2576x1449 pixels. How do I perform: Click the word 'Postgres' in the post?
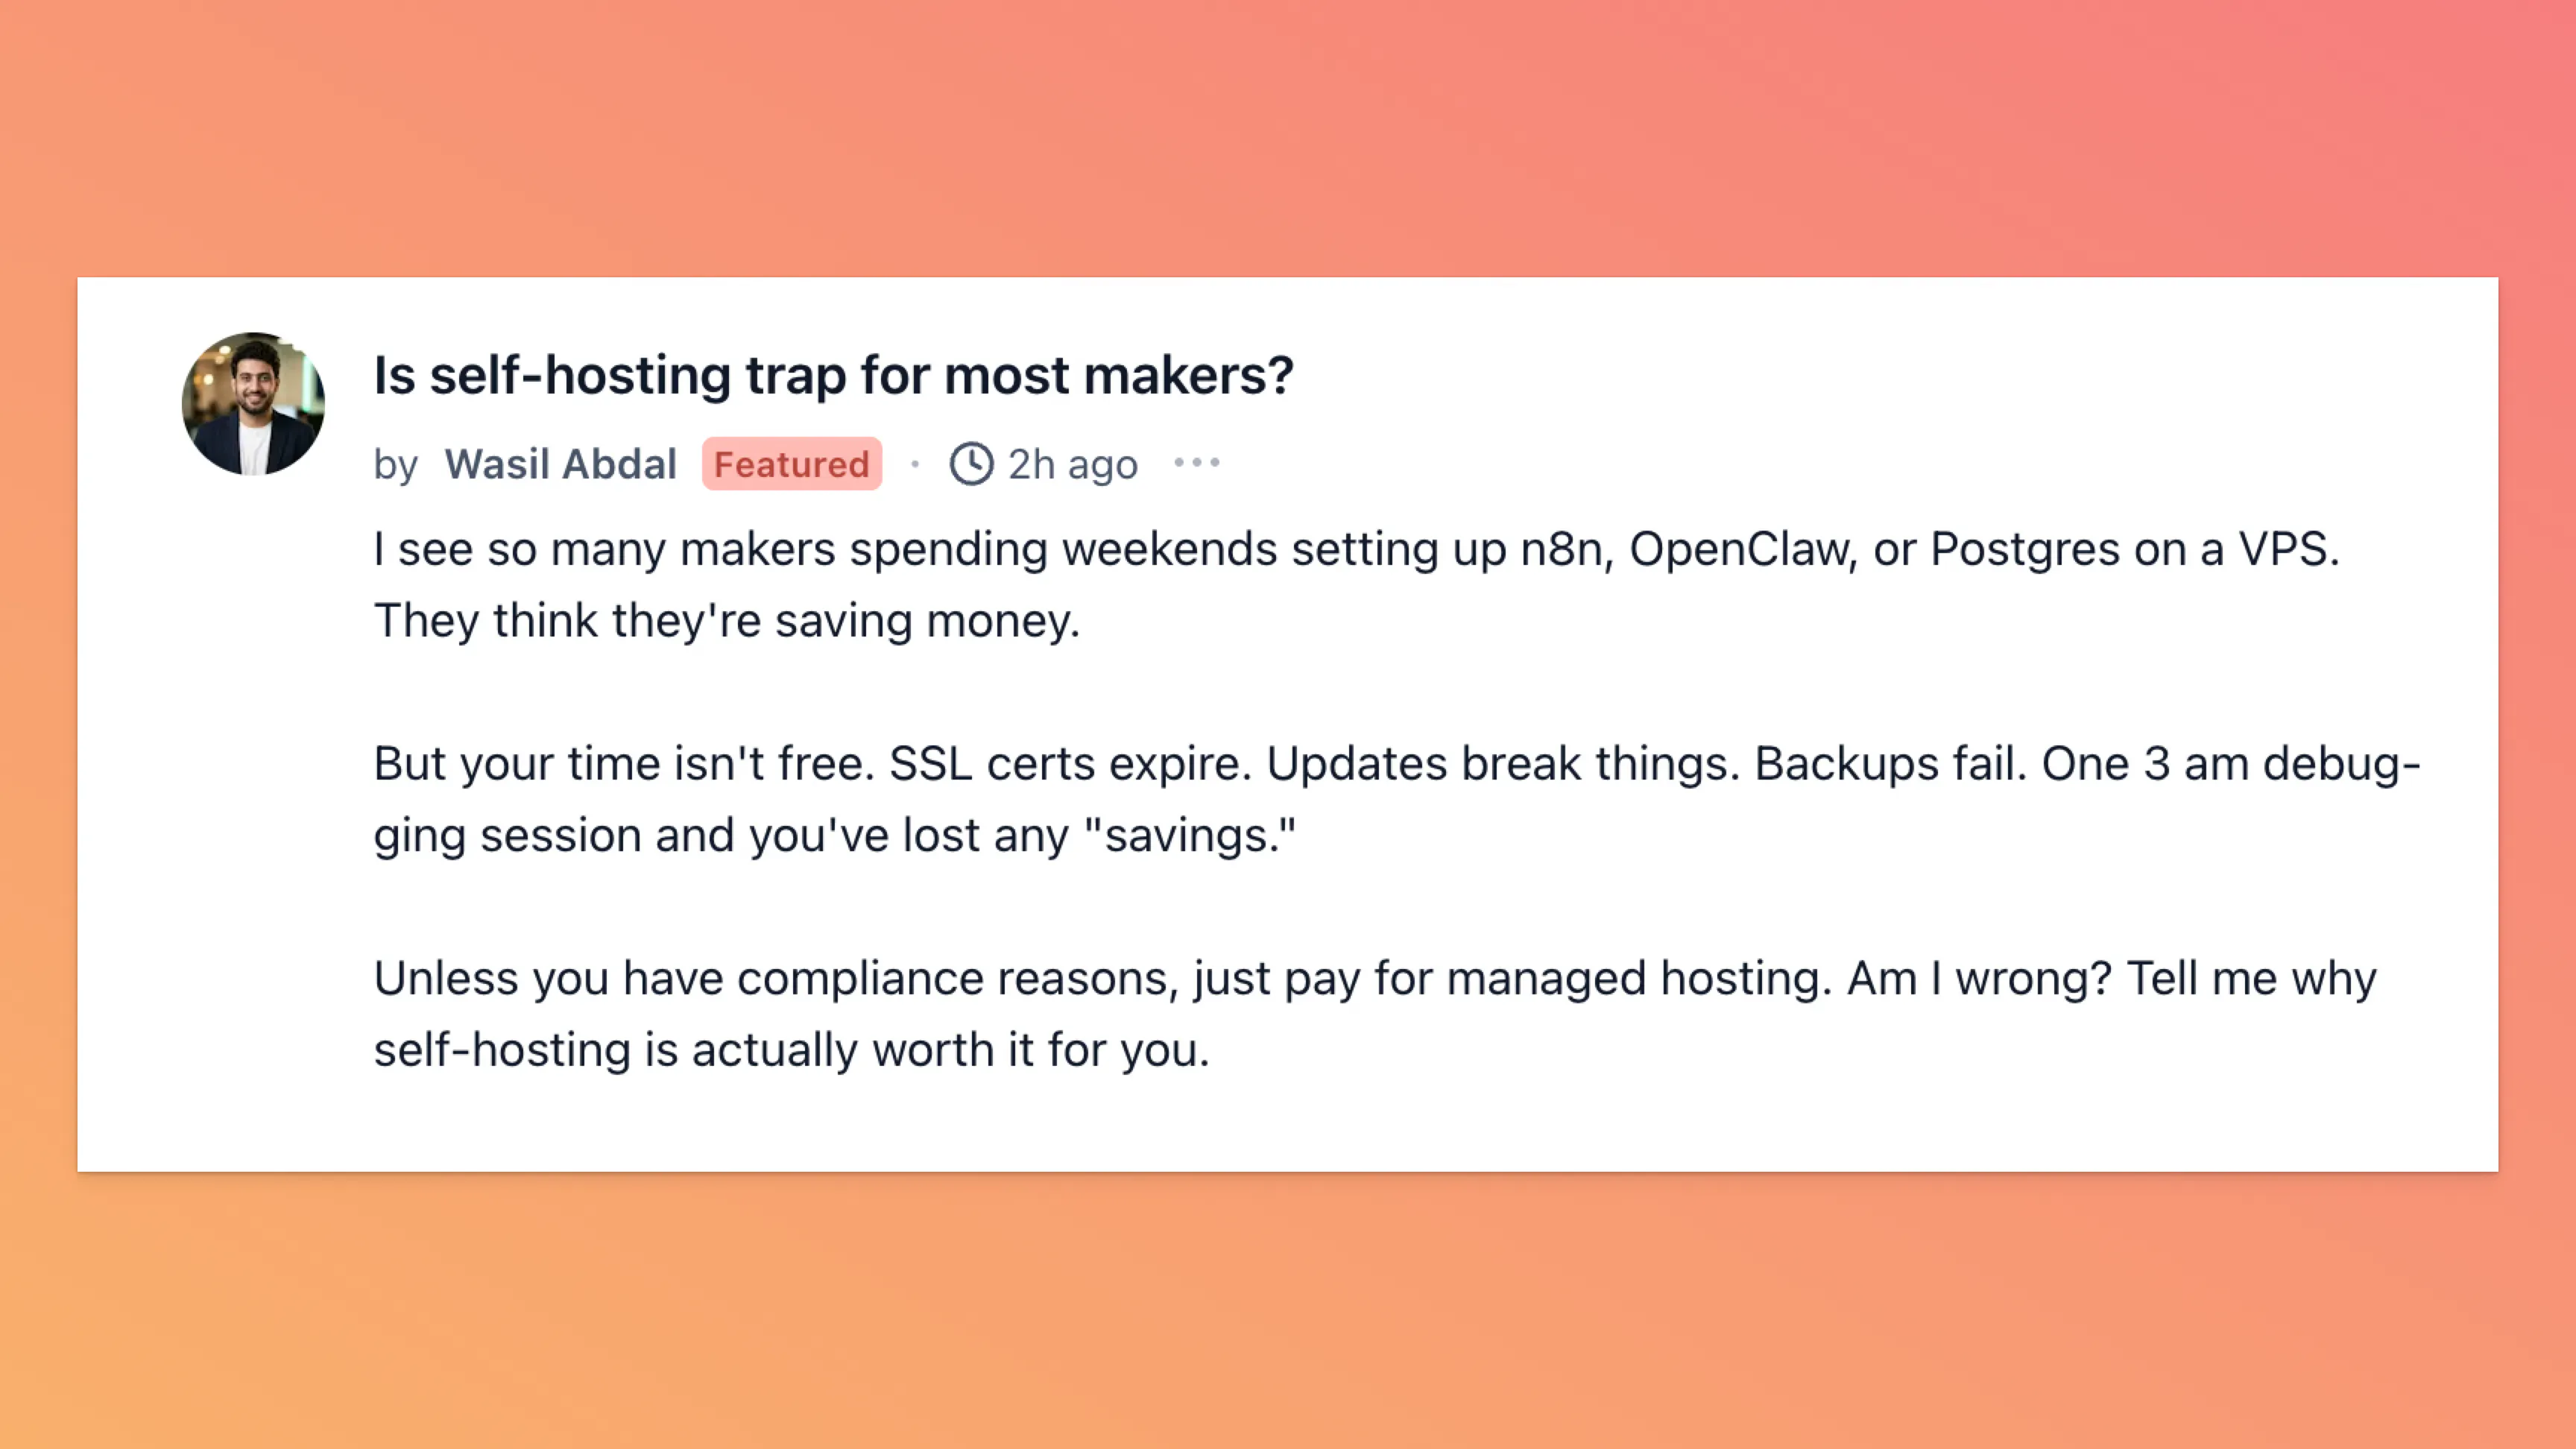tap(2025, 550)
